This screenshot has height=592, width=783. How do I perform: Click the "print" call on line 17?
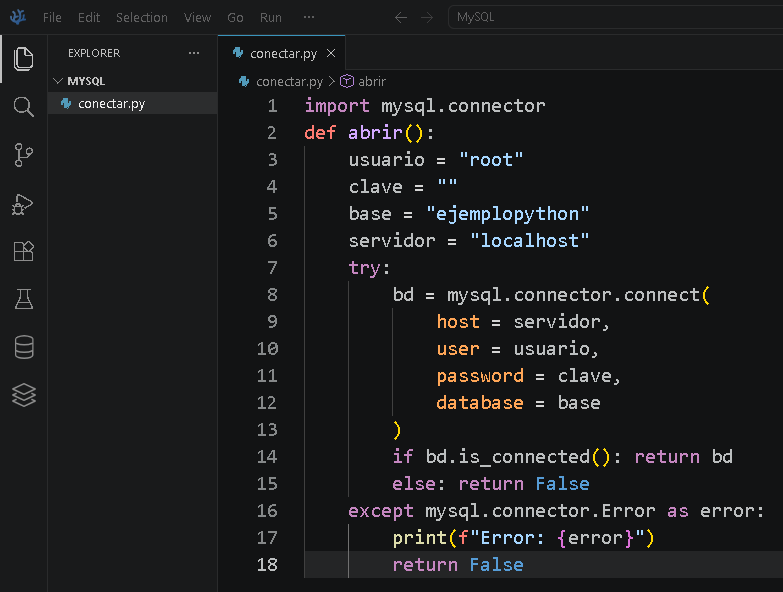click(419, 538)
